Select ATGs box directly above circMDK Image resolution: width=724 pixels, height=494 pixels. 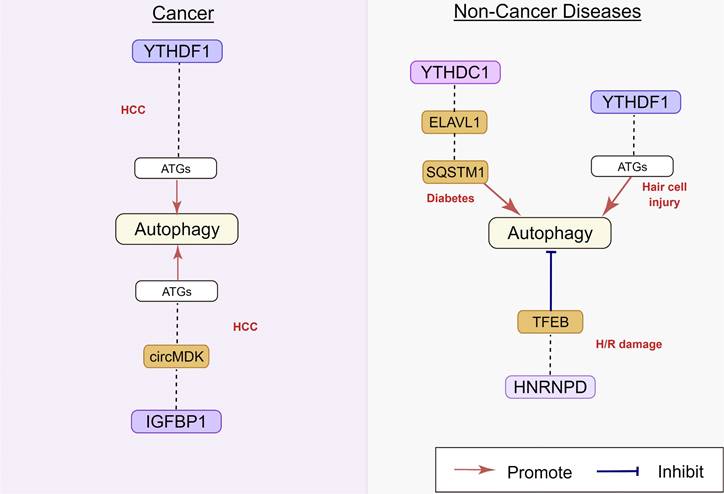(x=176, y=291)
